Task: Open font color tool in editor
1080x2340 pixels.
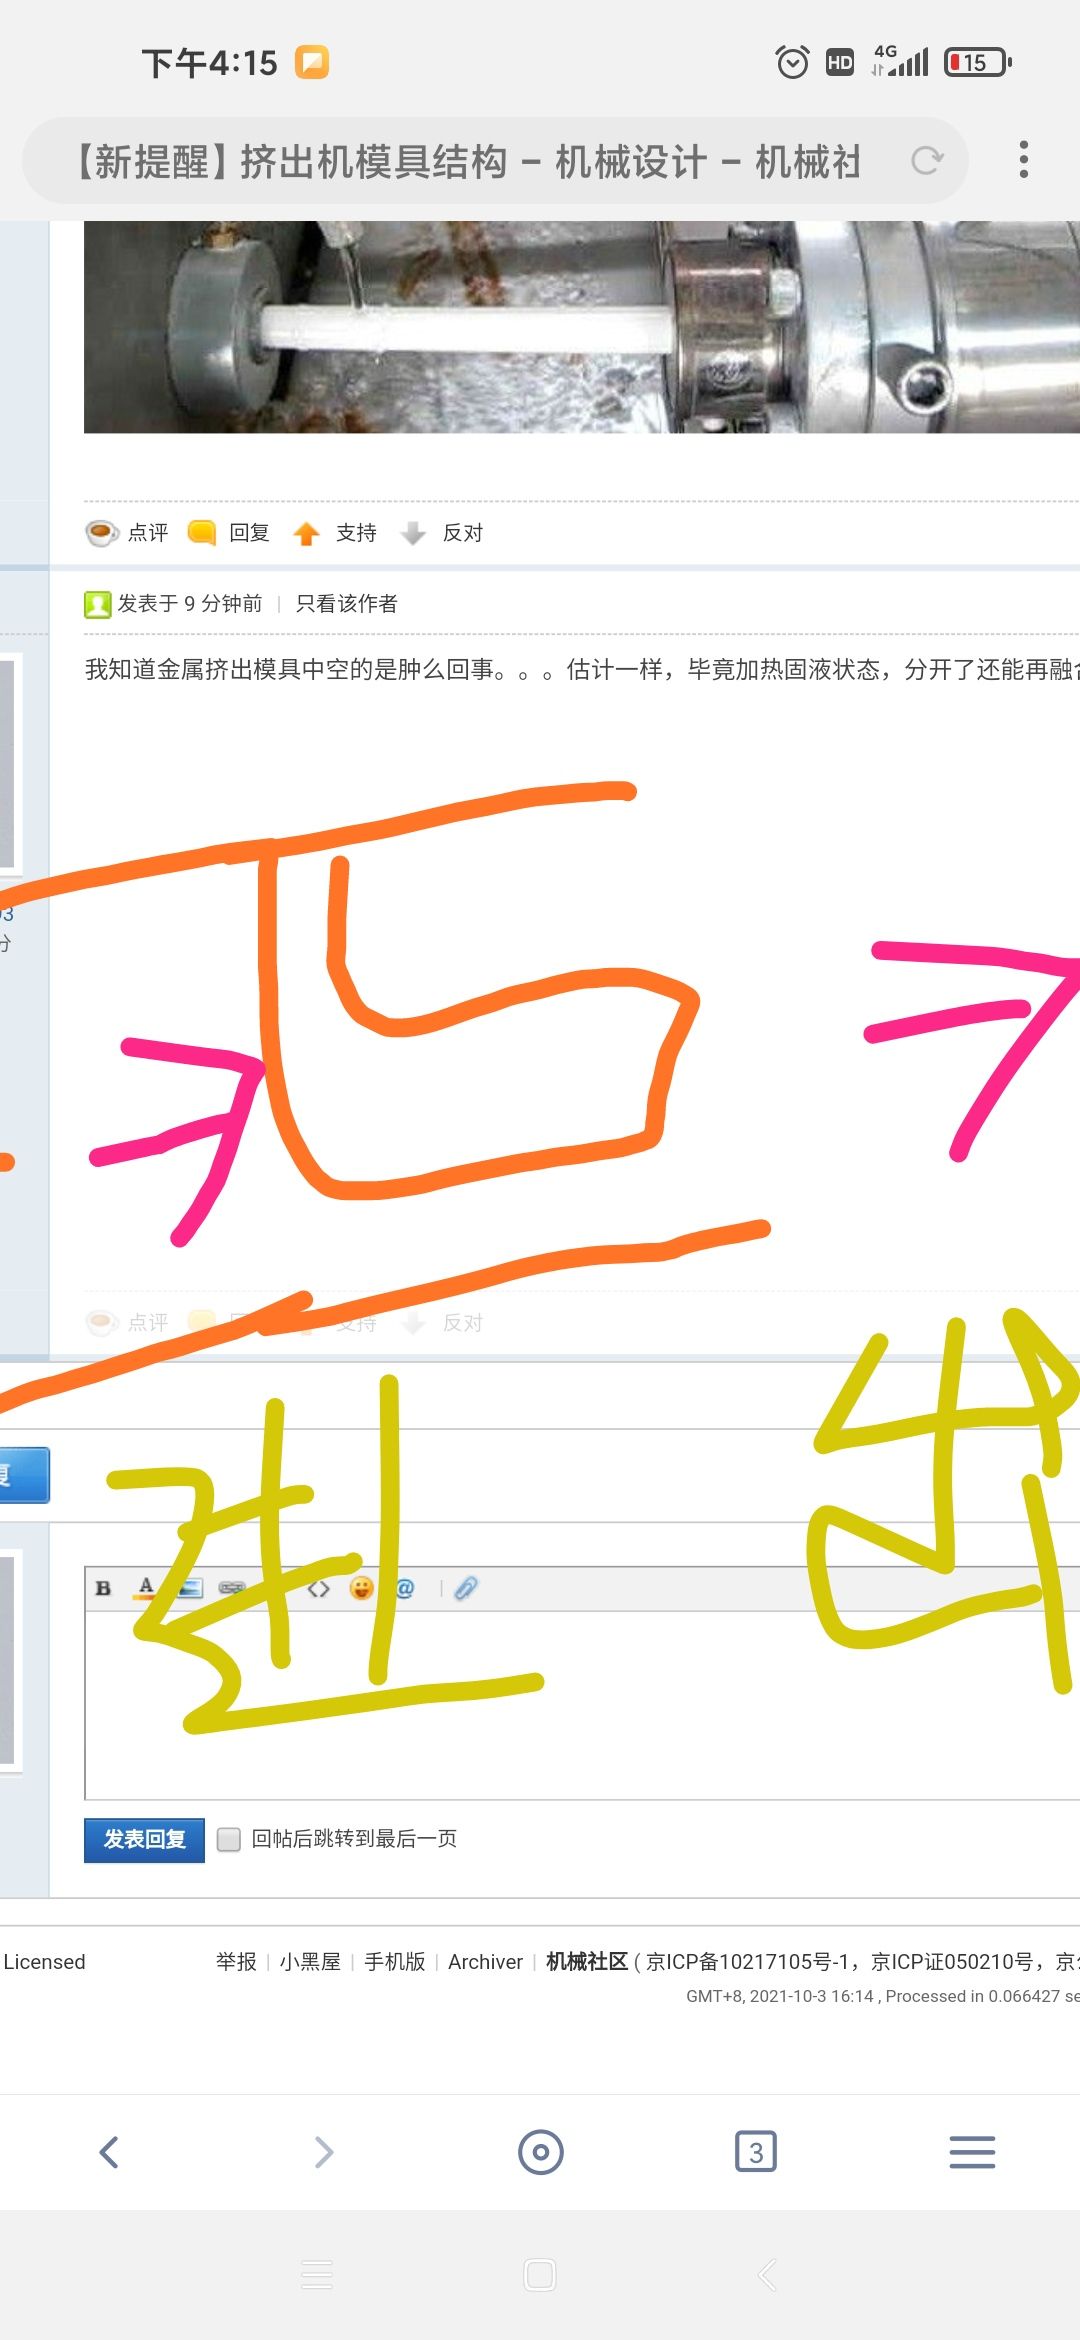Action: click(146, 1588)
